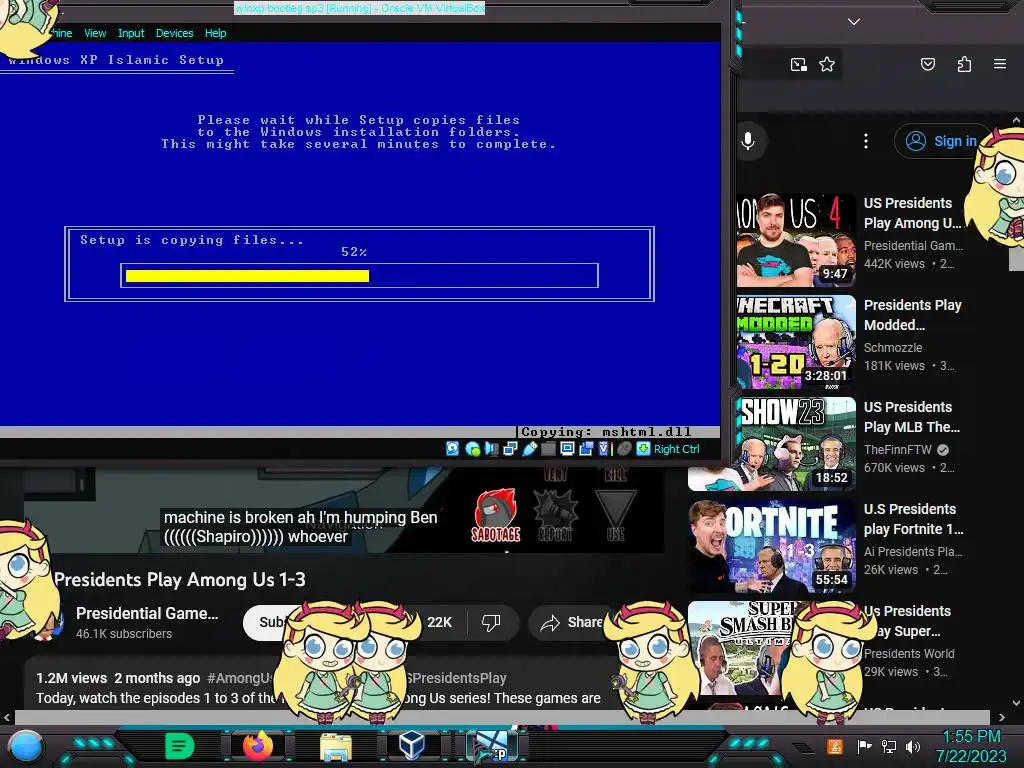The height and width of the screenshot is (768, 1024).
Task: Click the keyboard capture arrow beside Right Ctrl
Action: click(643, 449)
